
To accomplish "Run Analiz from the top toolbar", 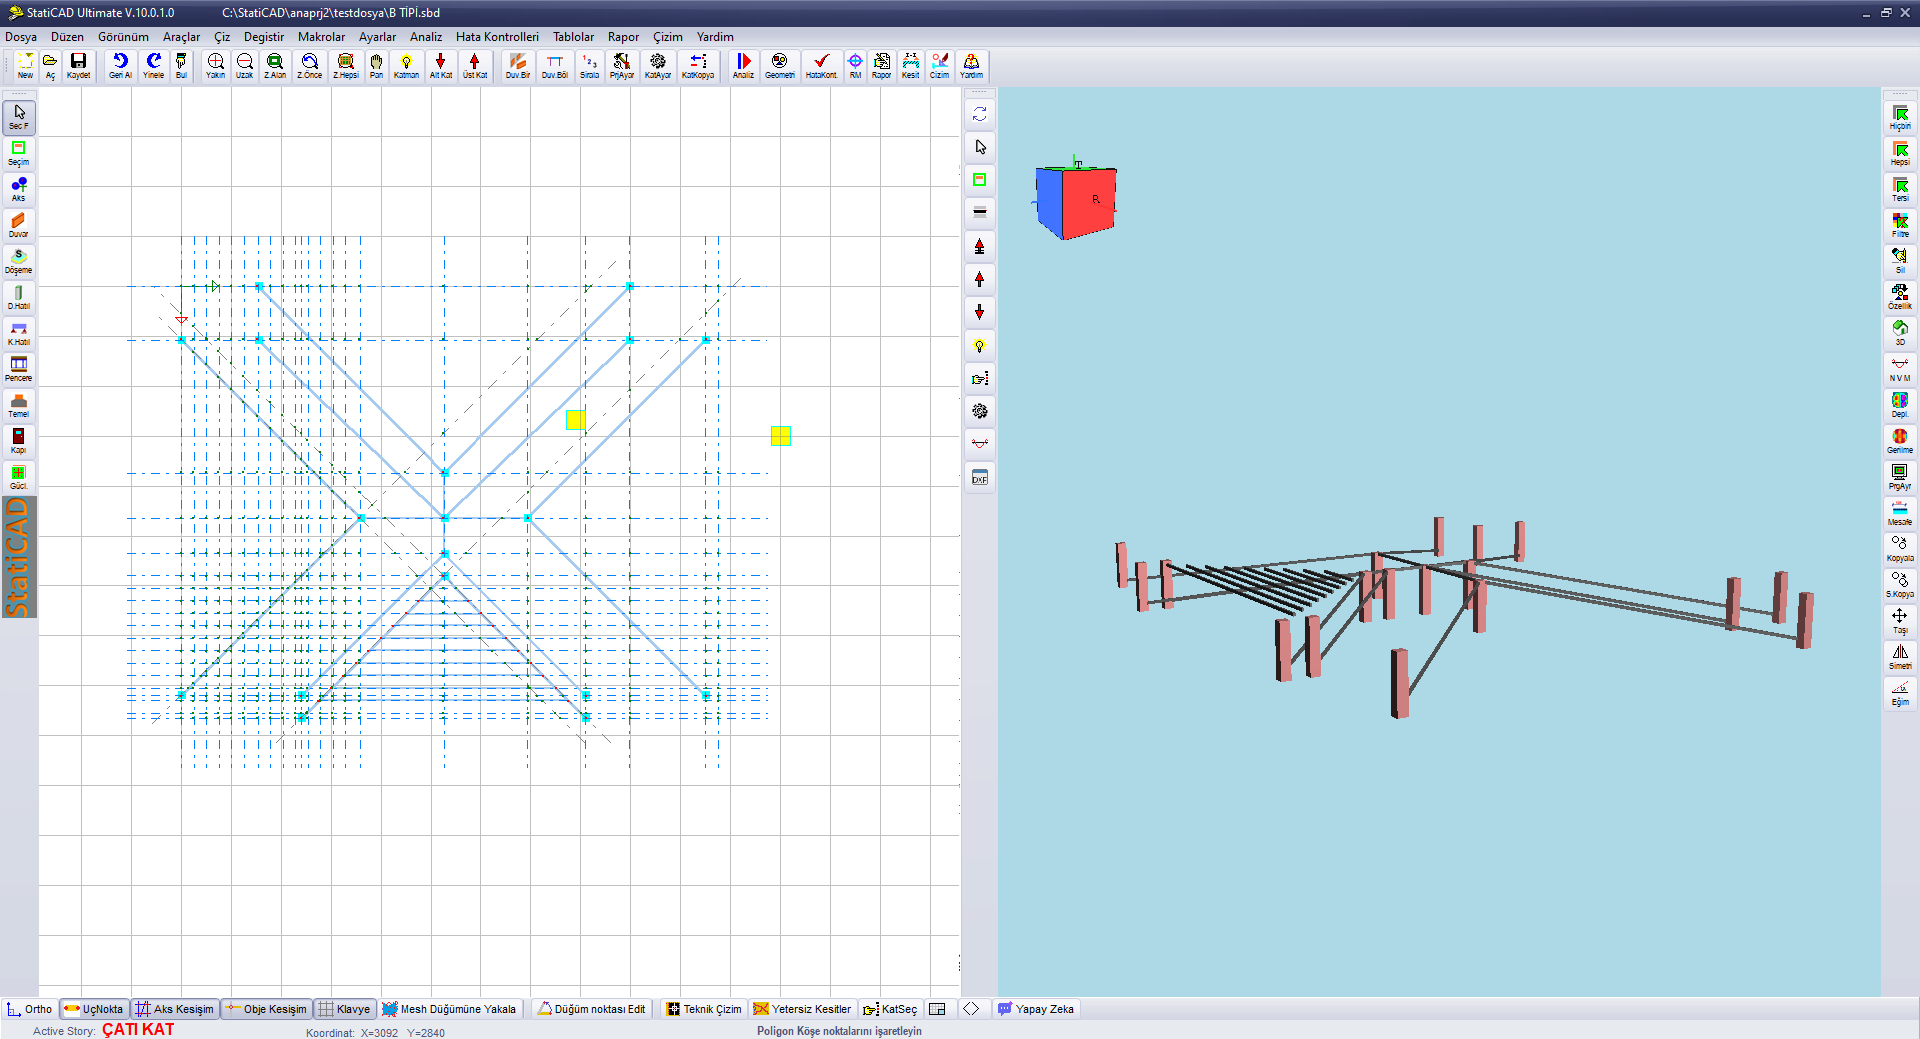I will coord(743,66).
